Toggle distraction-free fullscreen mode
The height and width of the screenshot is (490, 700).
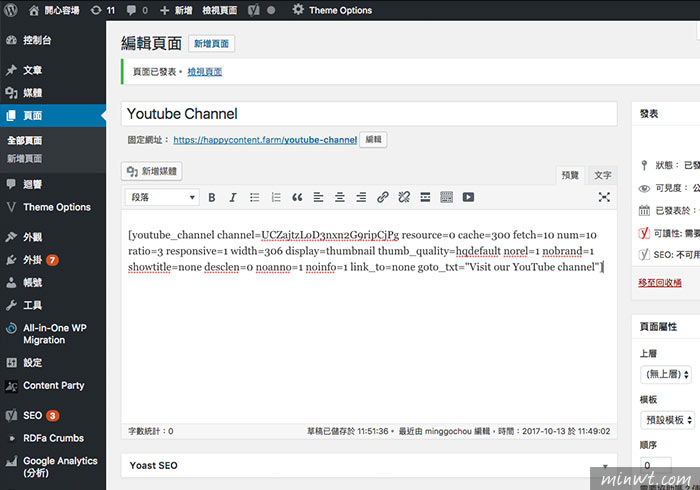[x=604, y=197]
